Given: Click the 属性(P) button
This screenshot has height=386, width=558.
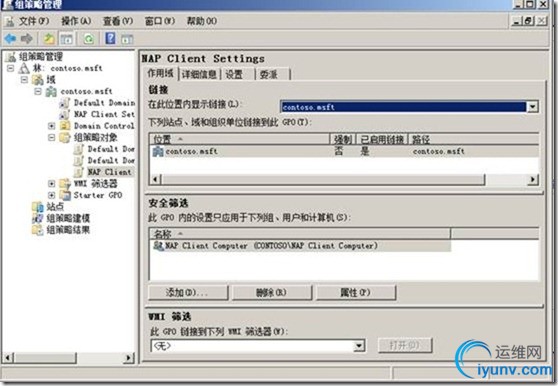Looking at the screenshot, I should 356,293.
